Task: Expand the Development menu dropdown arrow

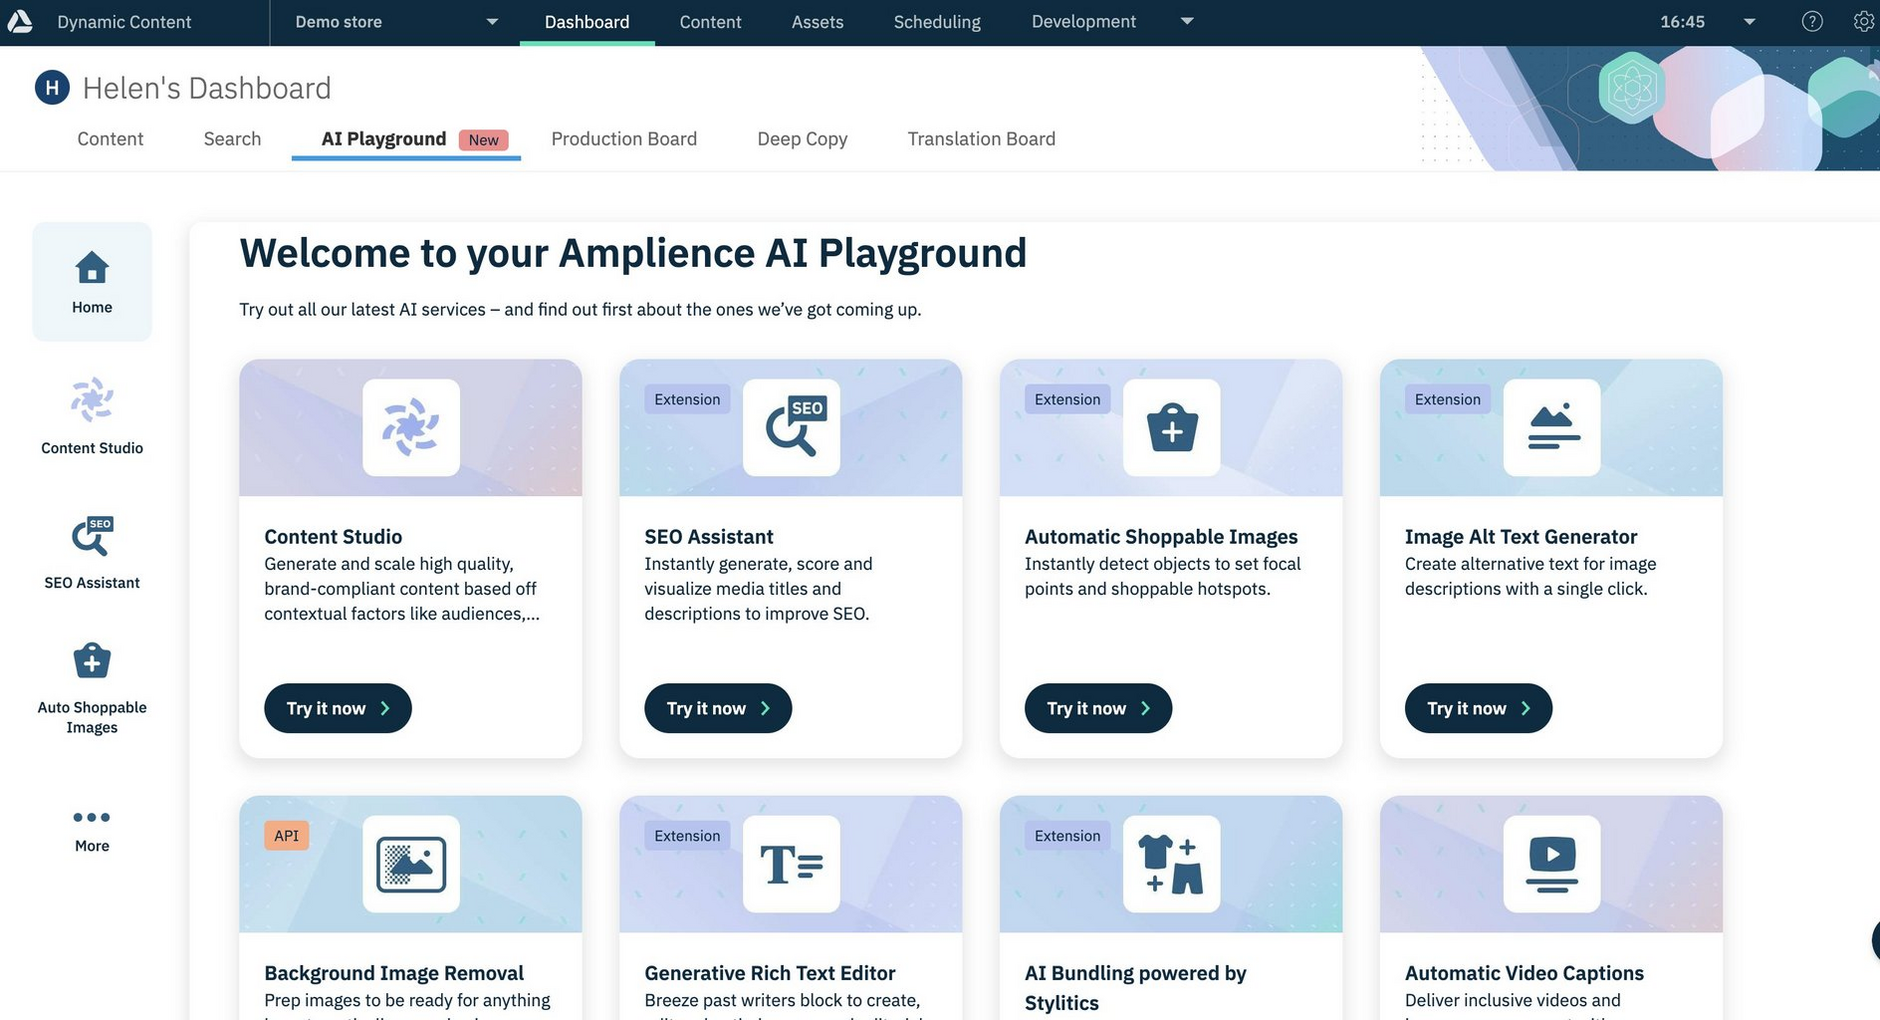Action: tap(1187, 21)
